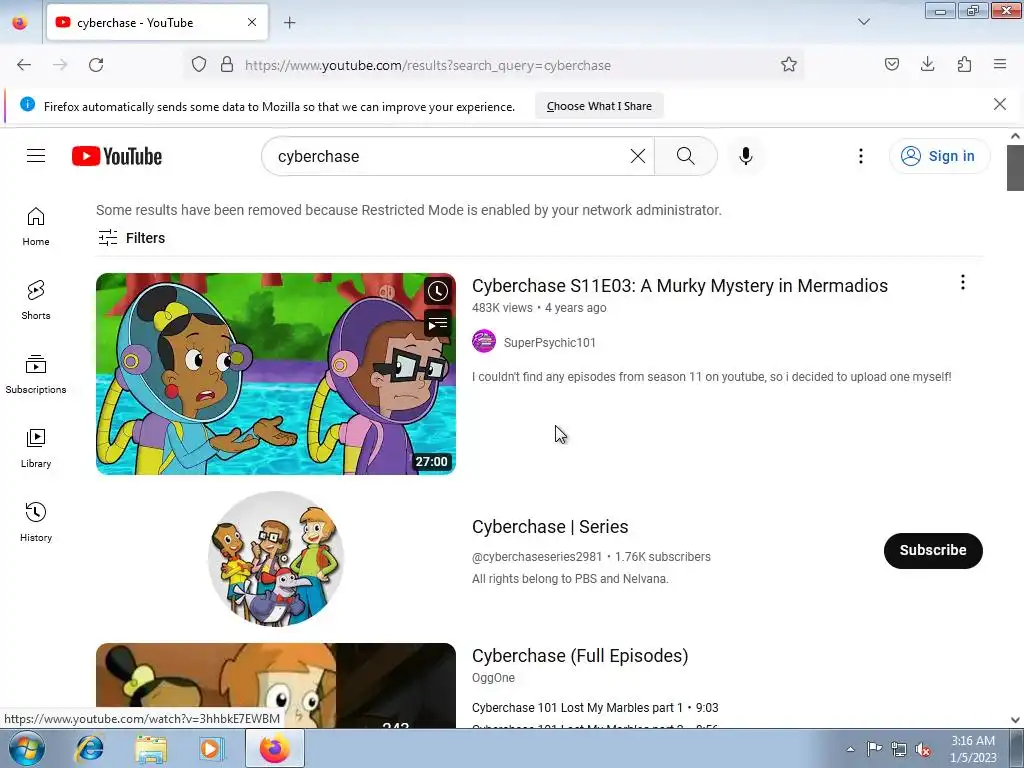This screenshot has width=1024, height=768.
Task: Add Mermadios video to Watch later
Action: (438, 291)
